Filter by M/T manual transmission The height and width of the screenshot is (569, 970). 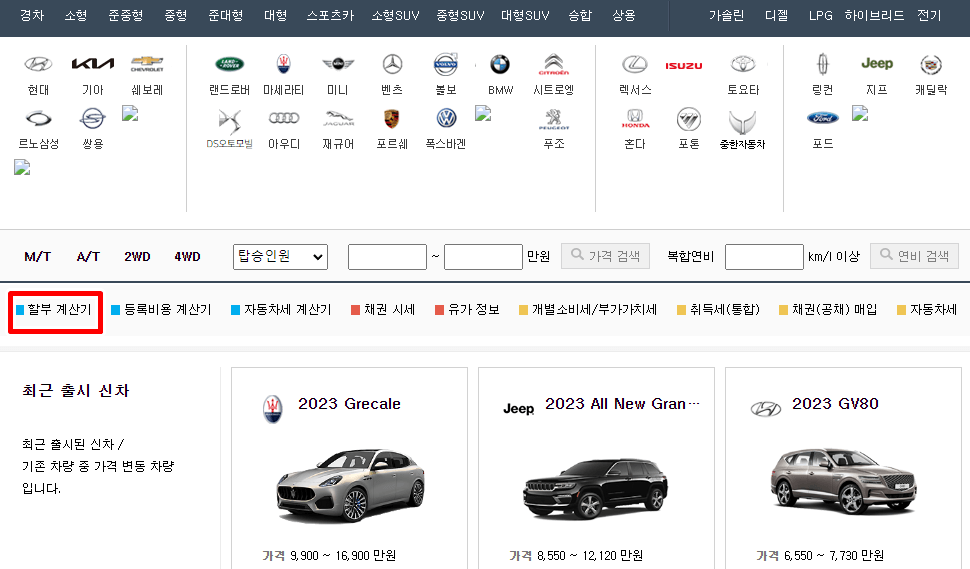pyautogui.click(x=38, y=257)
